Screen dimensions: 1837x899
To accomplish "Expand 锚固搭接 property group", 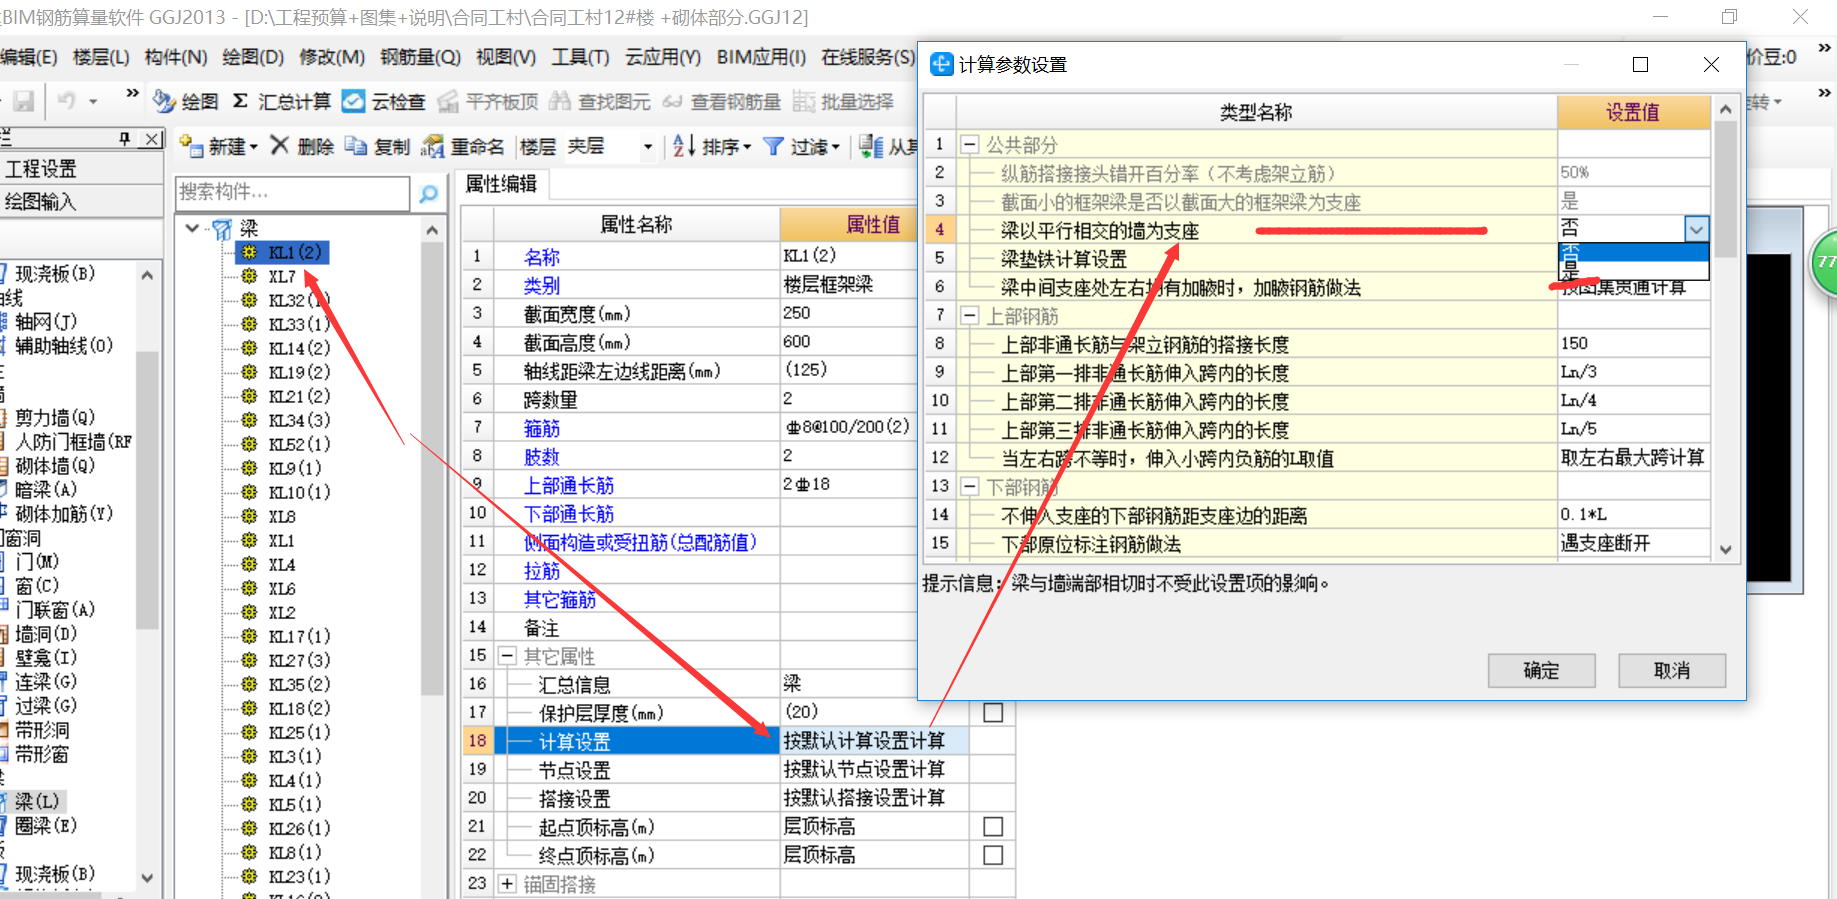I will click(x=507, y=884).
